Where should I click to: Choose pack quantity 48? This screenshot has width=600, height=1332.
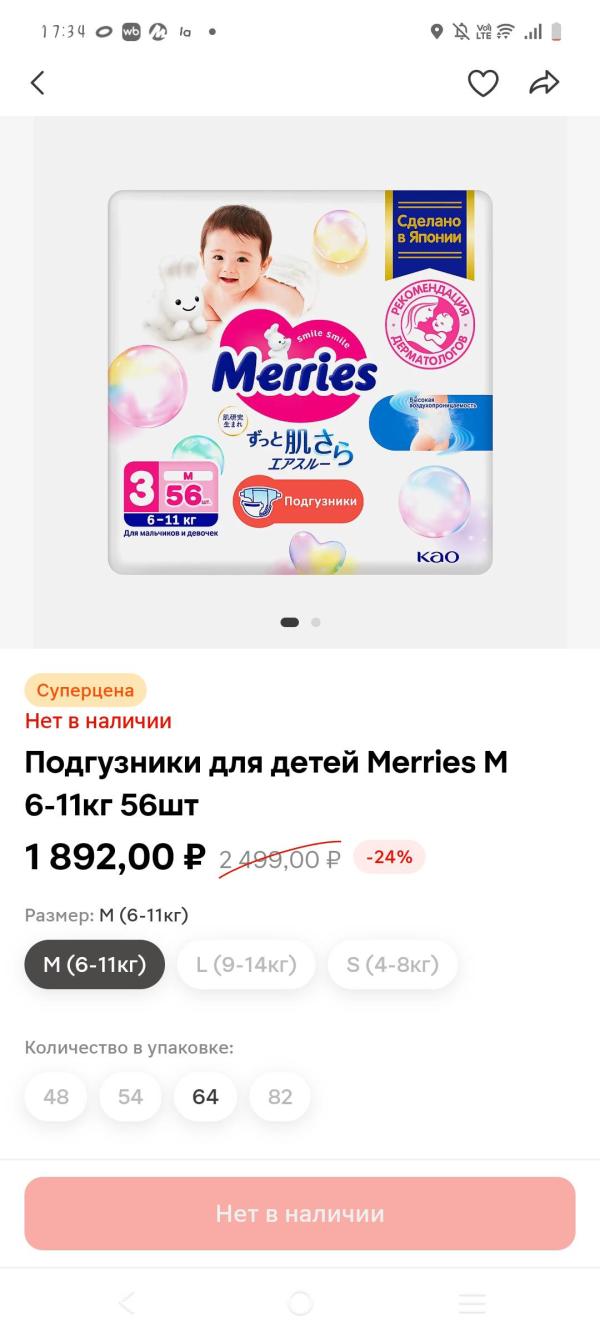point(56,1096)
